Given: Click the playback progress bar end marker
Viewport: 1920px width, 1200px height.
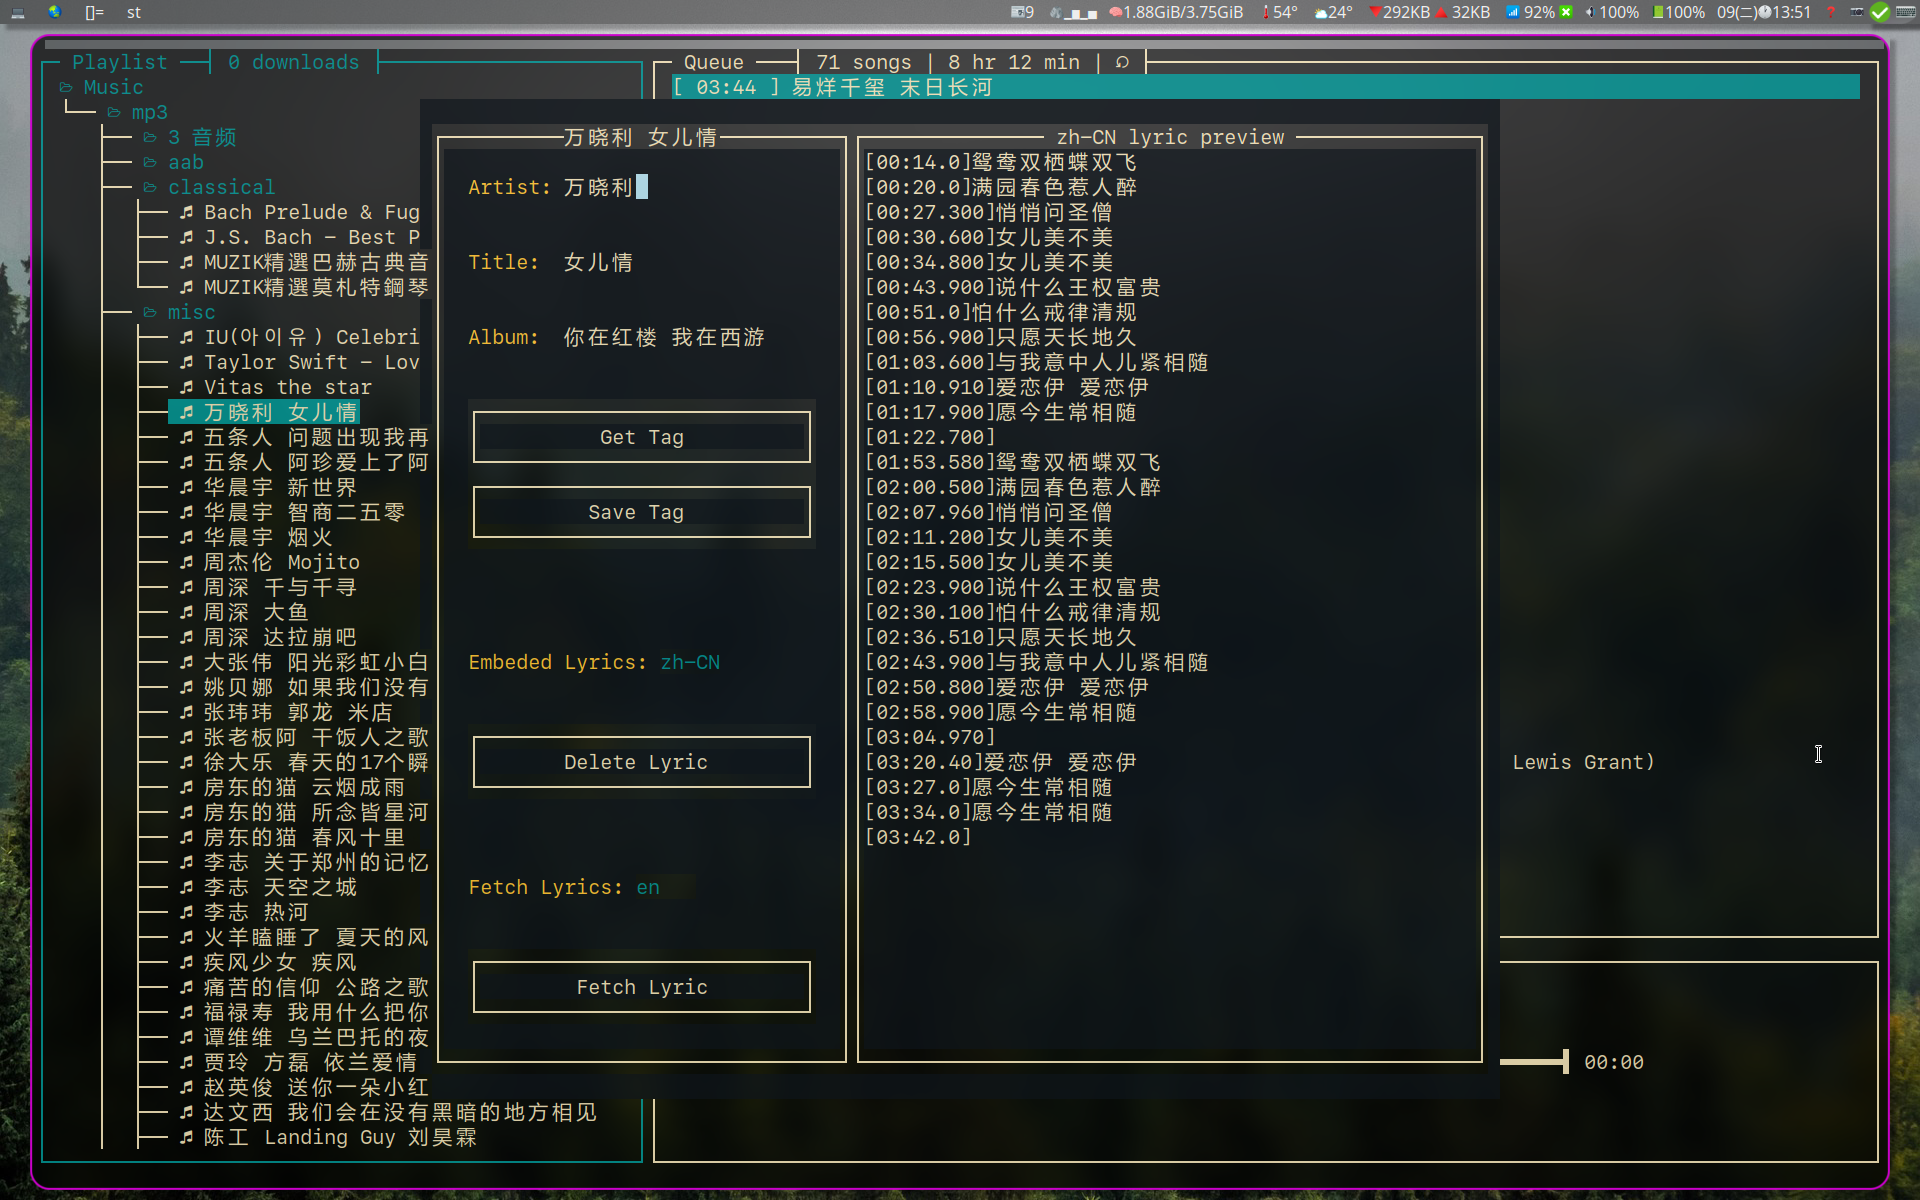Looking at the screenshot, I should [1565, 1062].
